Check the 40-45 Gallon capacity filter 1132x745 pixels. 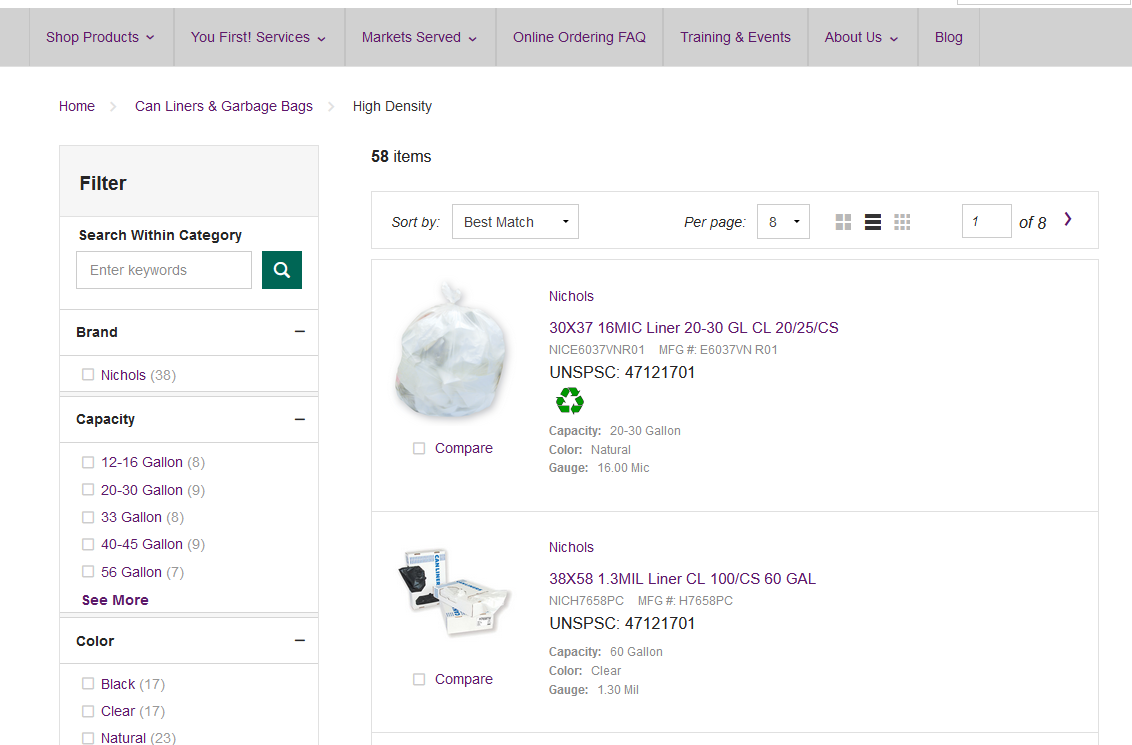point(88,544)
